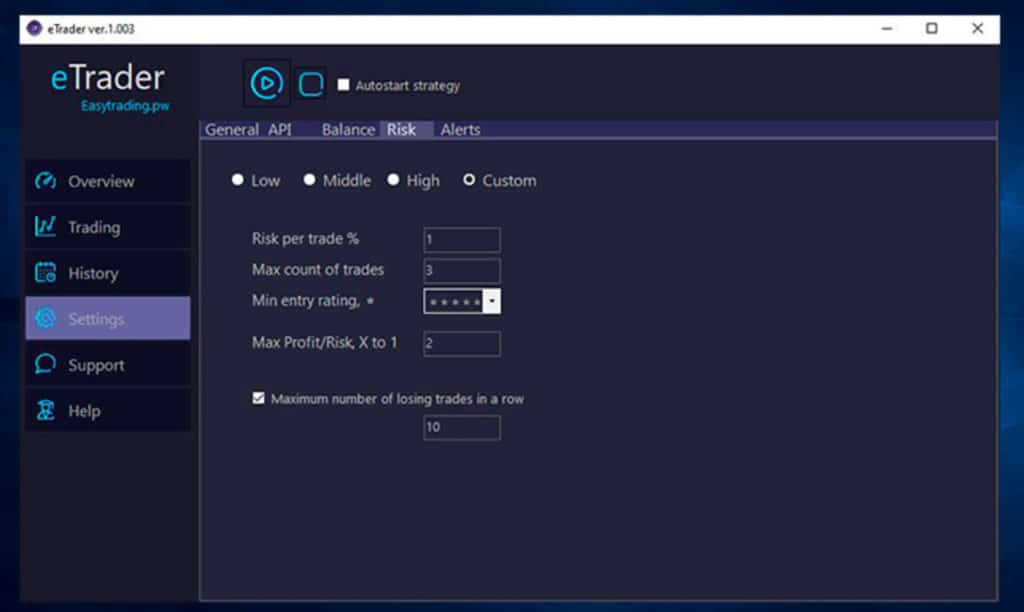Open History via its calendar icon
The width and height of the screenshot is (1024, 612).
[45, 273]
